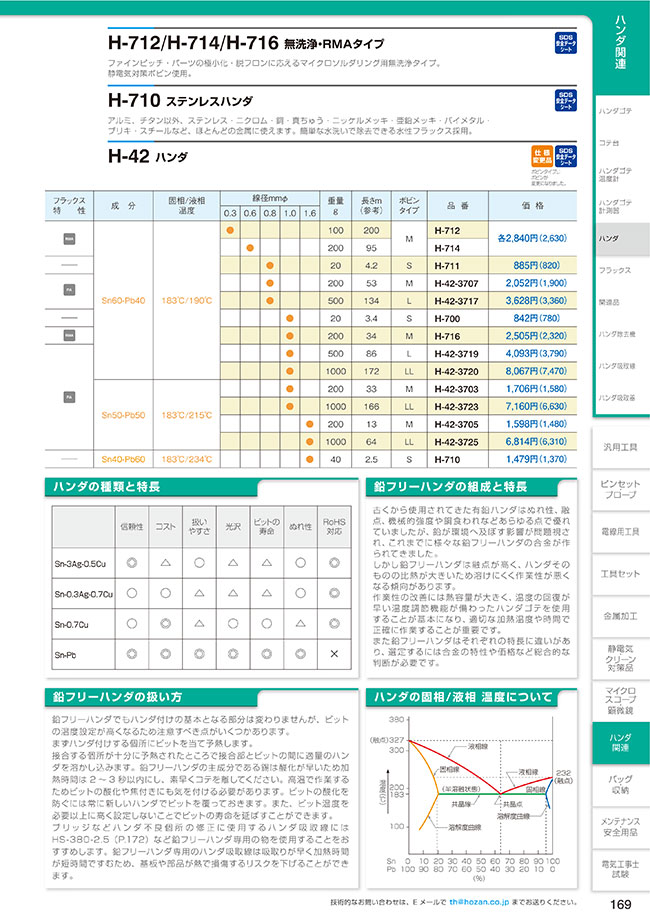Click the RMA flux icon in the H-712 row
The height and width of the screenshot is (920, 650).
(x=69, y=239)
